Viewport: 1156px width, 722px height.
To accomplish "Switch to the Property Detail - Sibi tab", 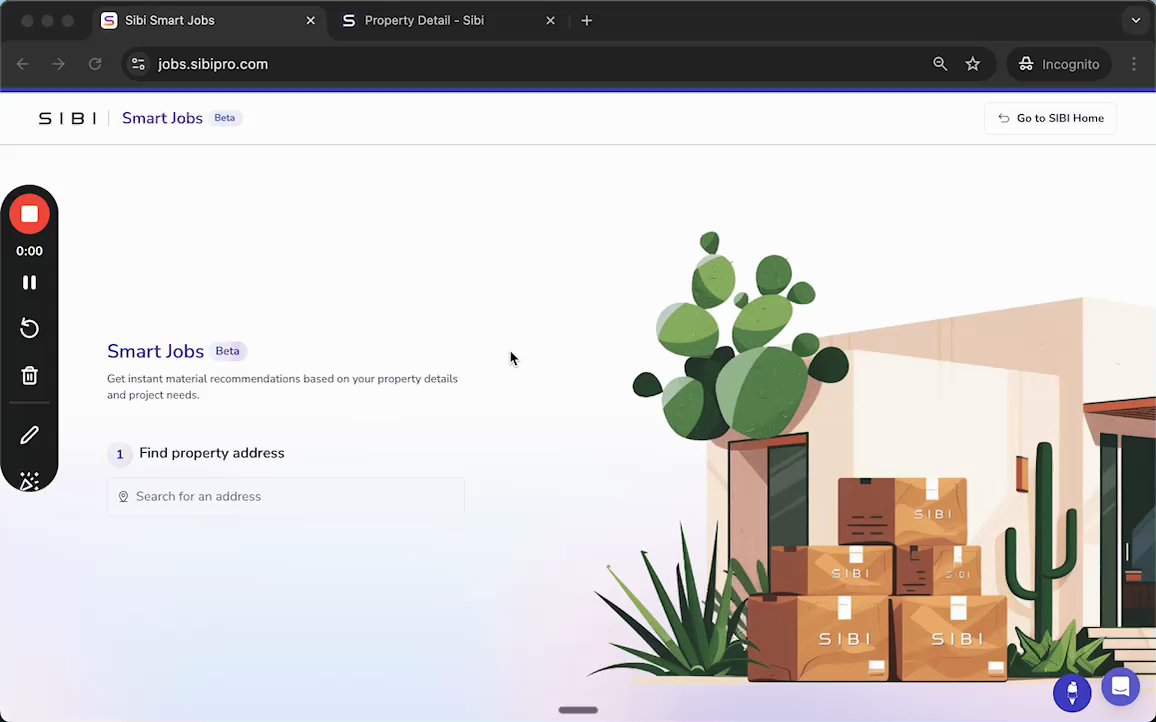I will pyautogui.click(x=449, y=21).
